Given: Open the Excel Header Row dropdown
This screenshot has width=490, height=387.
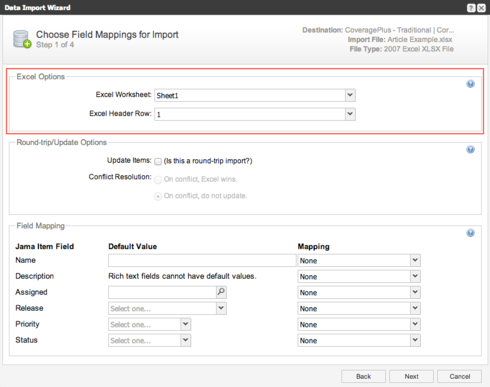Looking at the screenshot, I should point(255,114).
